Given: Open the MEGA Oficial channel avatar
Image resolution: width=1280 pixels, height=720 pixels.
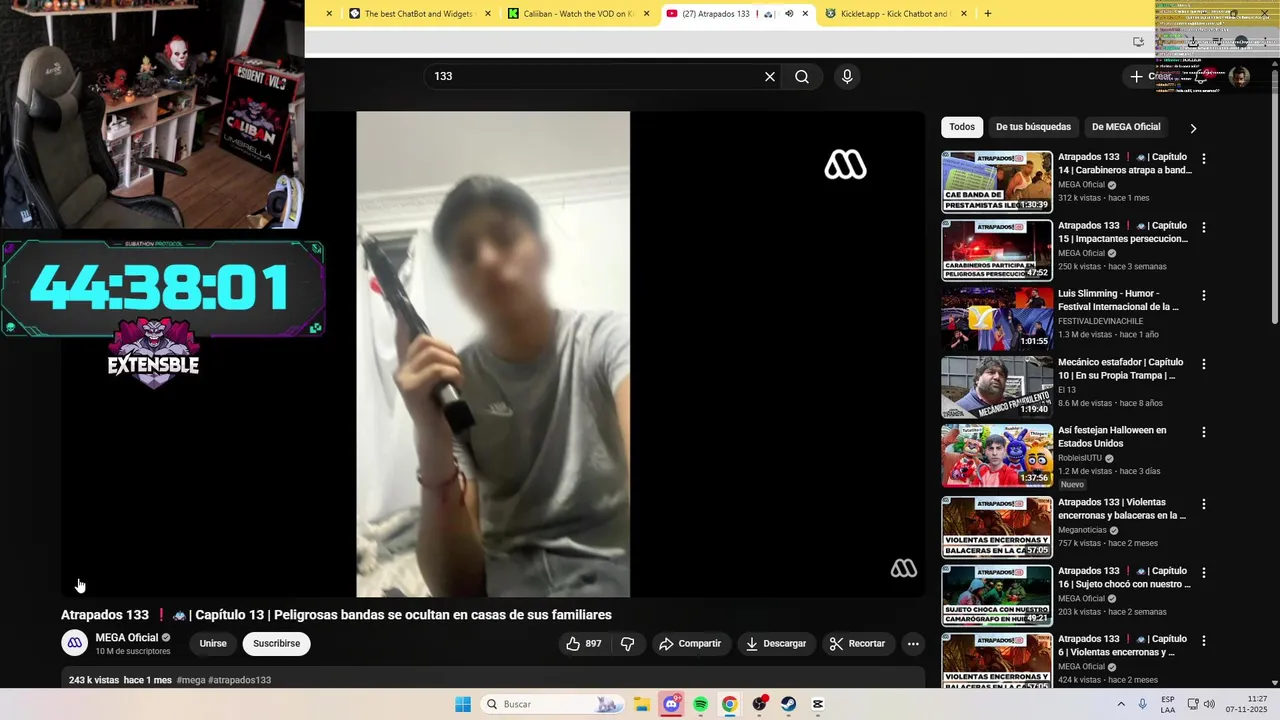Looking at the screenshot, I should click(x=74, y=643).
